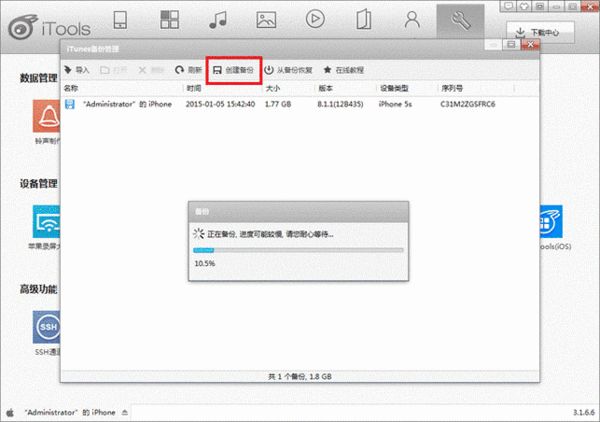Viewport: 600px width, 422px height.
Task: Eject device using bottom bar eject icon
Action: [125, 412]
